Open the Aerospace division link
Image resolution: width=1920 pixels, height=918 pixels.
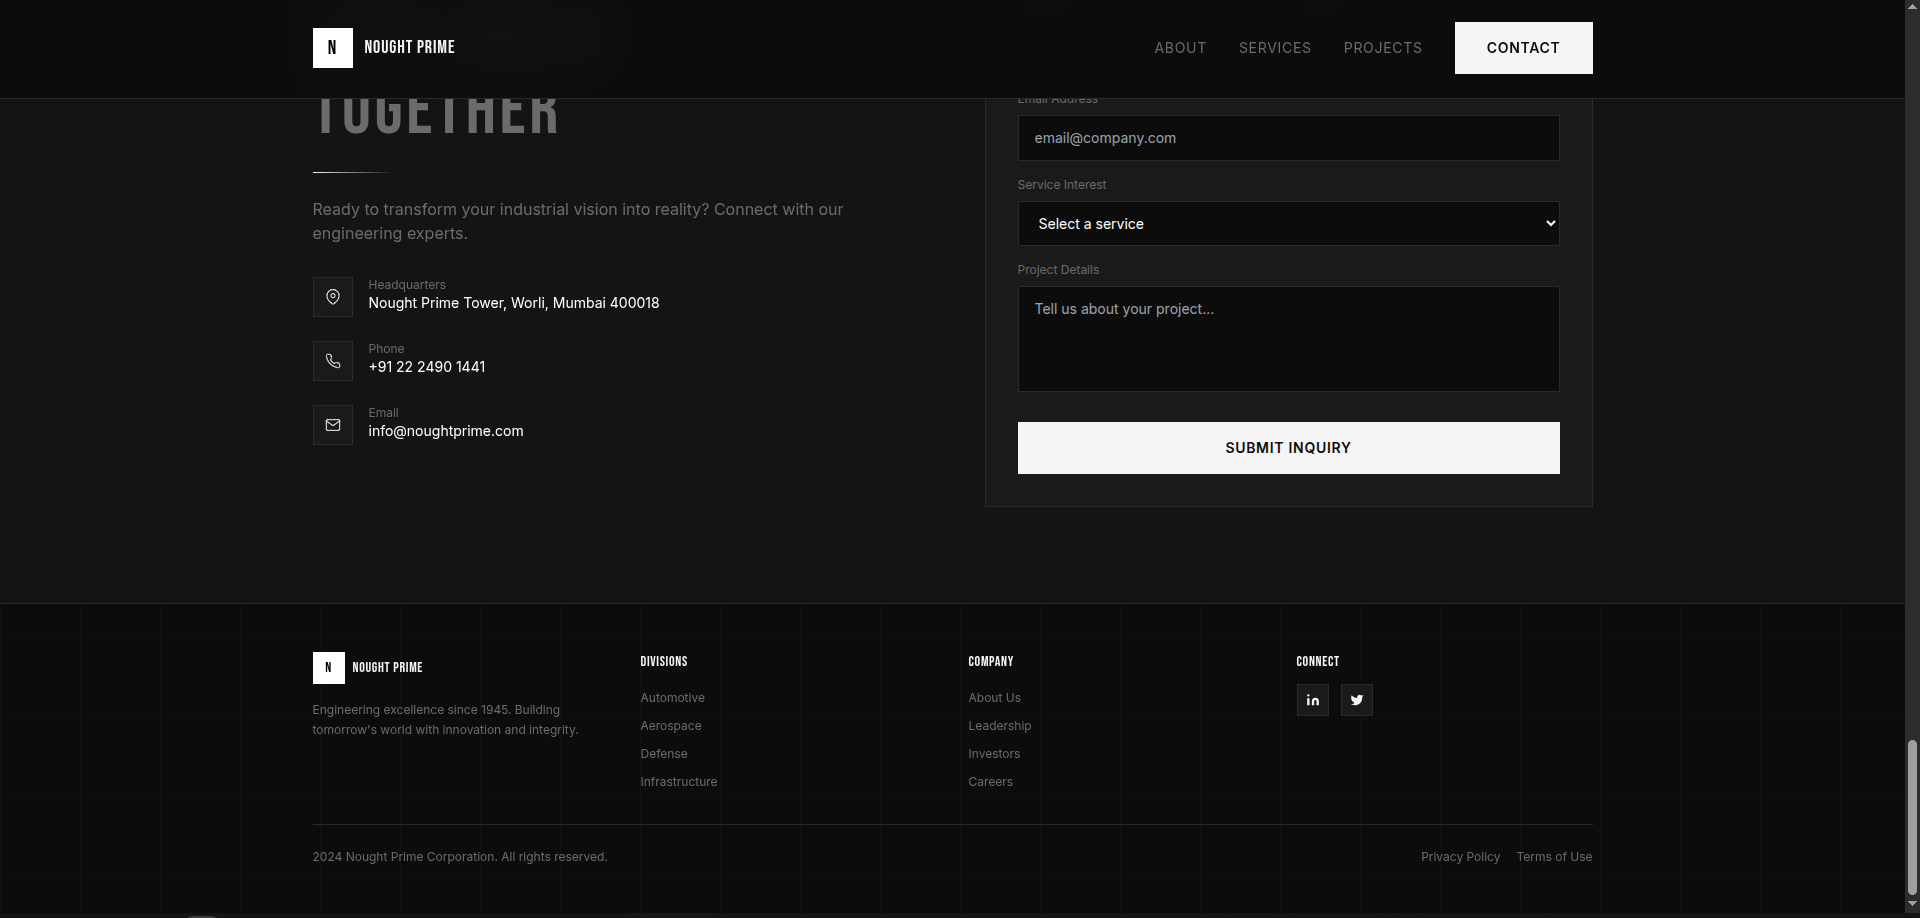click(671, 726)
